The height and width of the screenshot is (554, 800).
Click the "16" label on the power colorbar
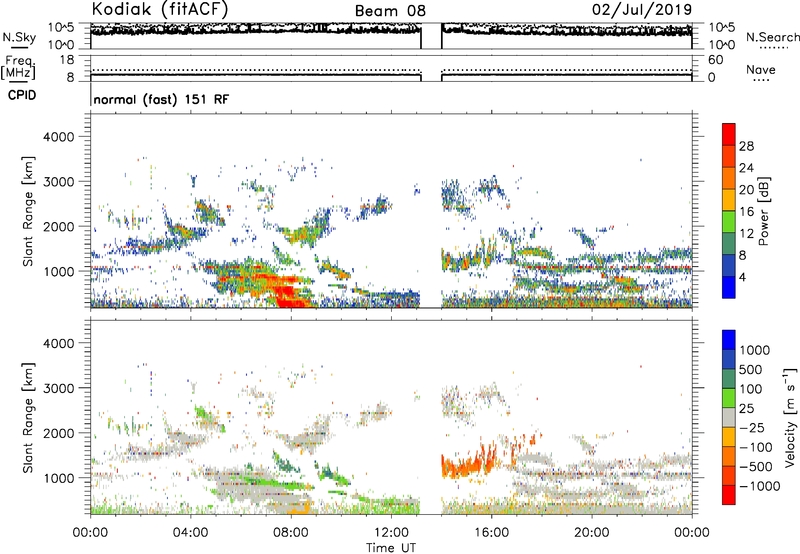746,212
